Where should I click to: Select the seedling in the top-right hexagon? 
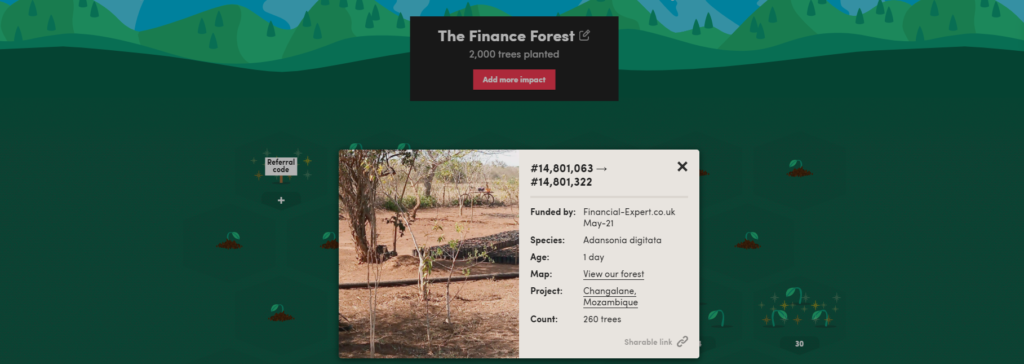point(799,168)
